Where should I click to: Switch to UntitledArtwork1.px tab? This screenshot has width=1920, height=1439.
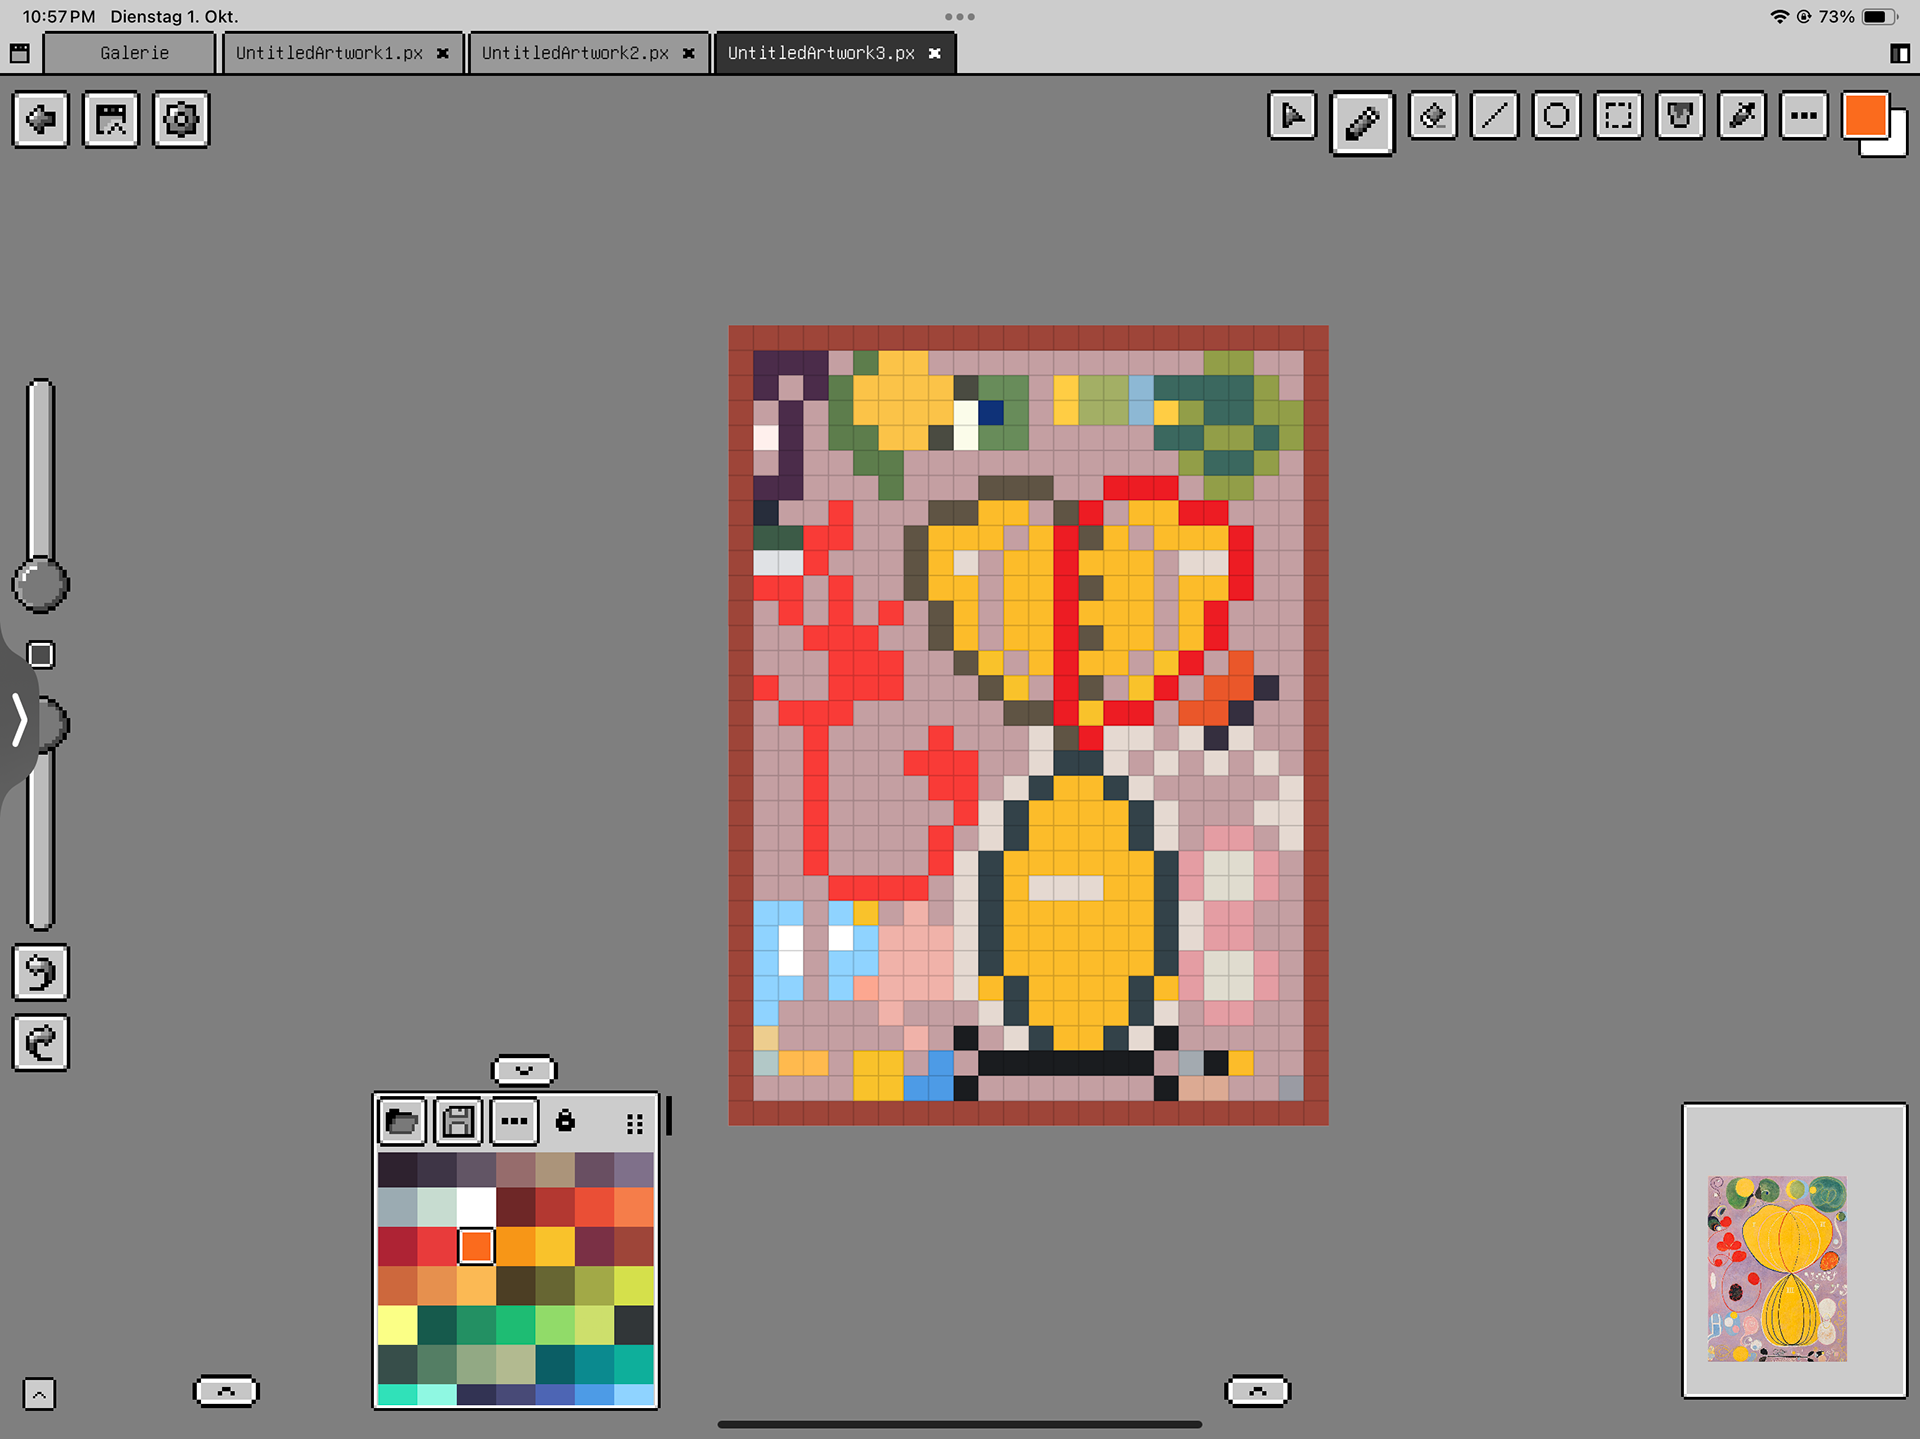tap(329, 53)
